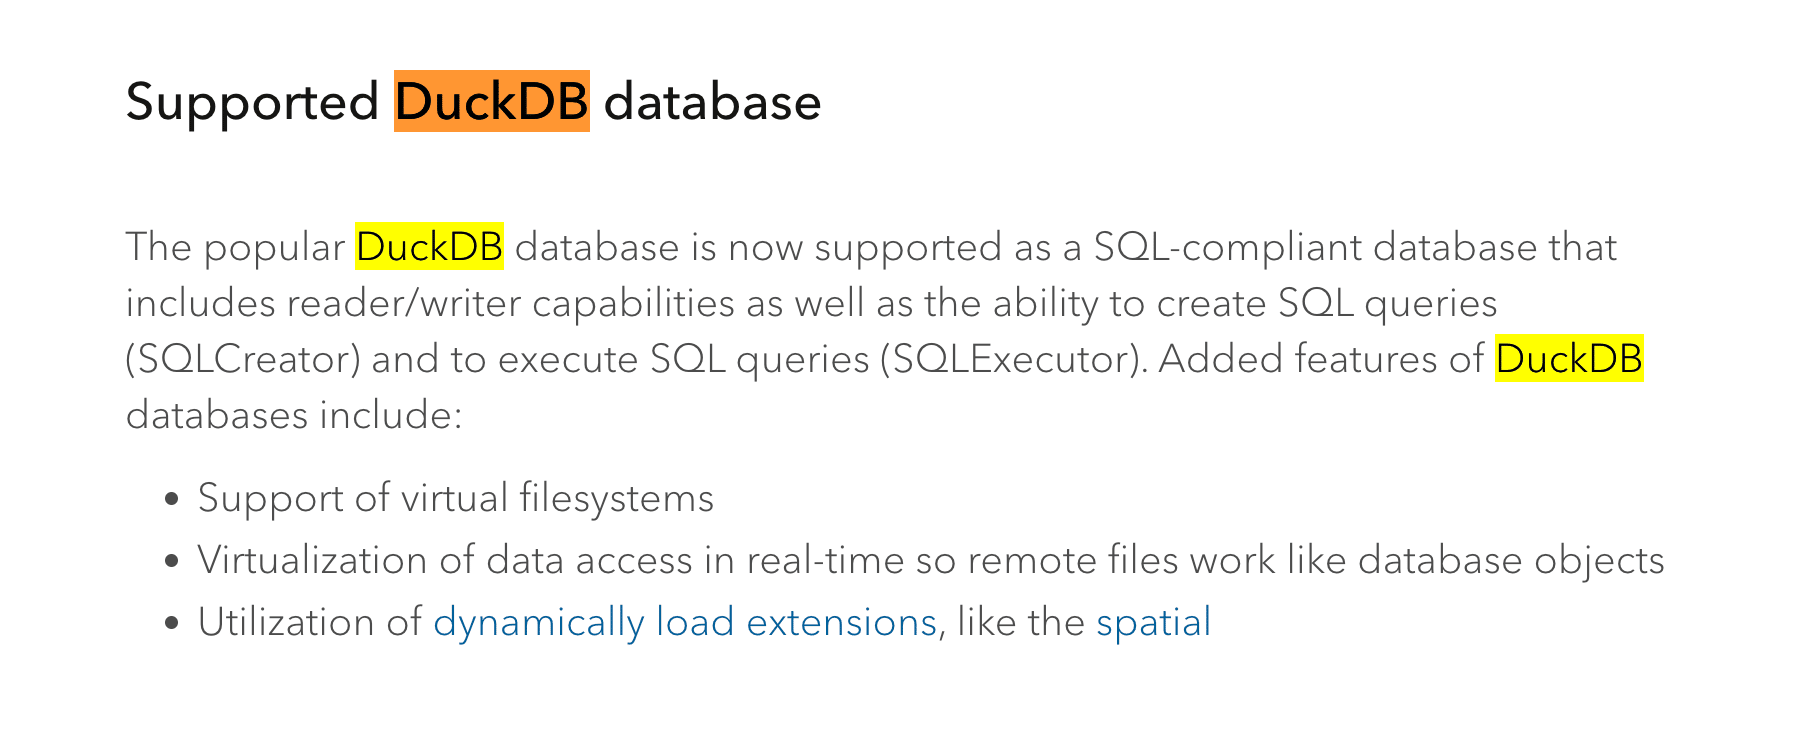Click the orange highlighted DuckDB in heading

click(492, 101)
